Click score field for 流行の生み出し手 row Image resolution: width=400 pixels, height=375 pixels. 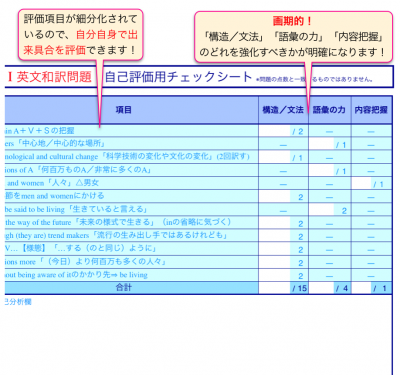(x=275, y=236)
